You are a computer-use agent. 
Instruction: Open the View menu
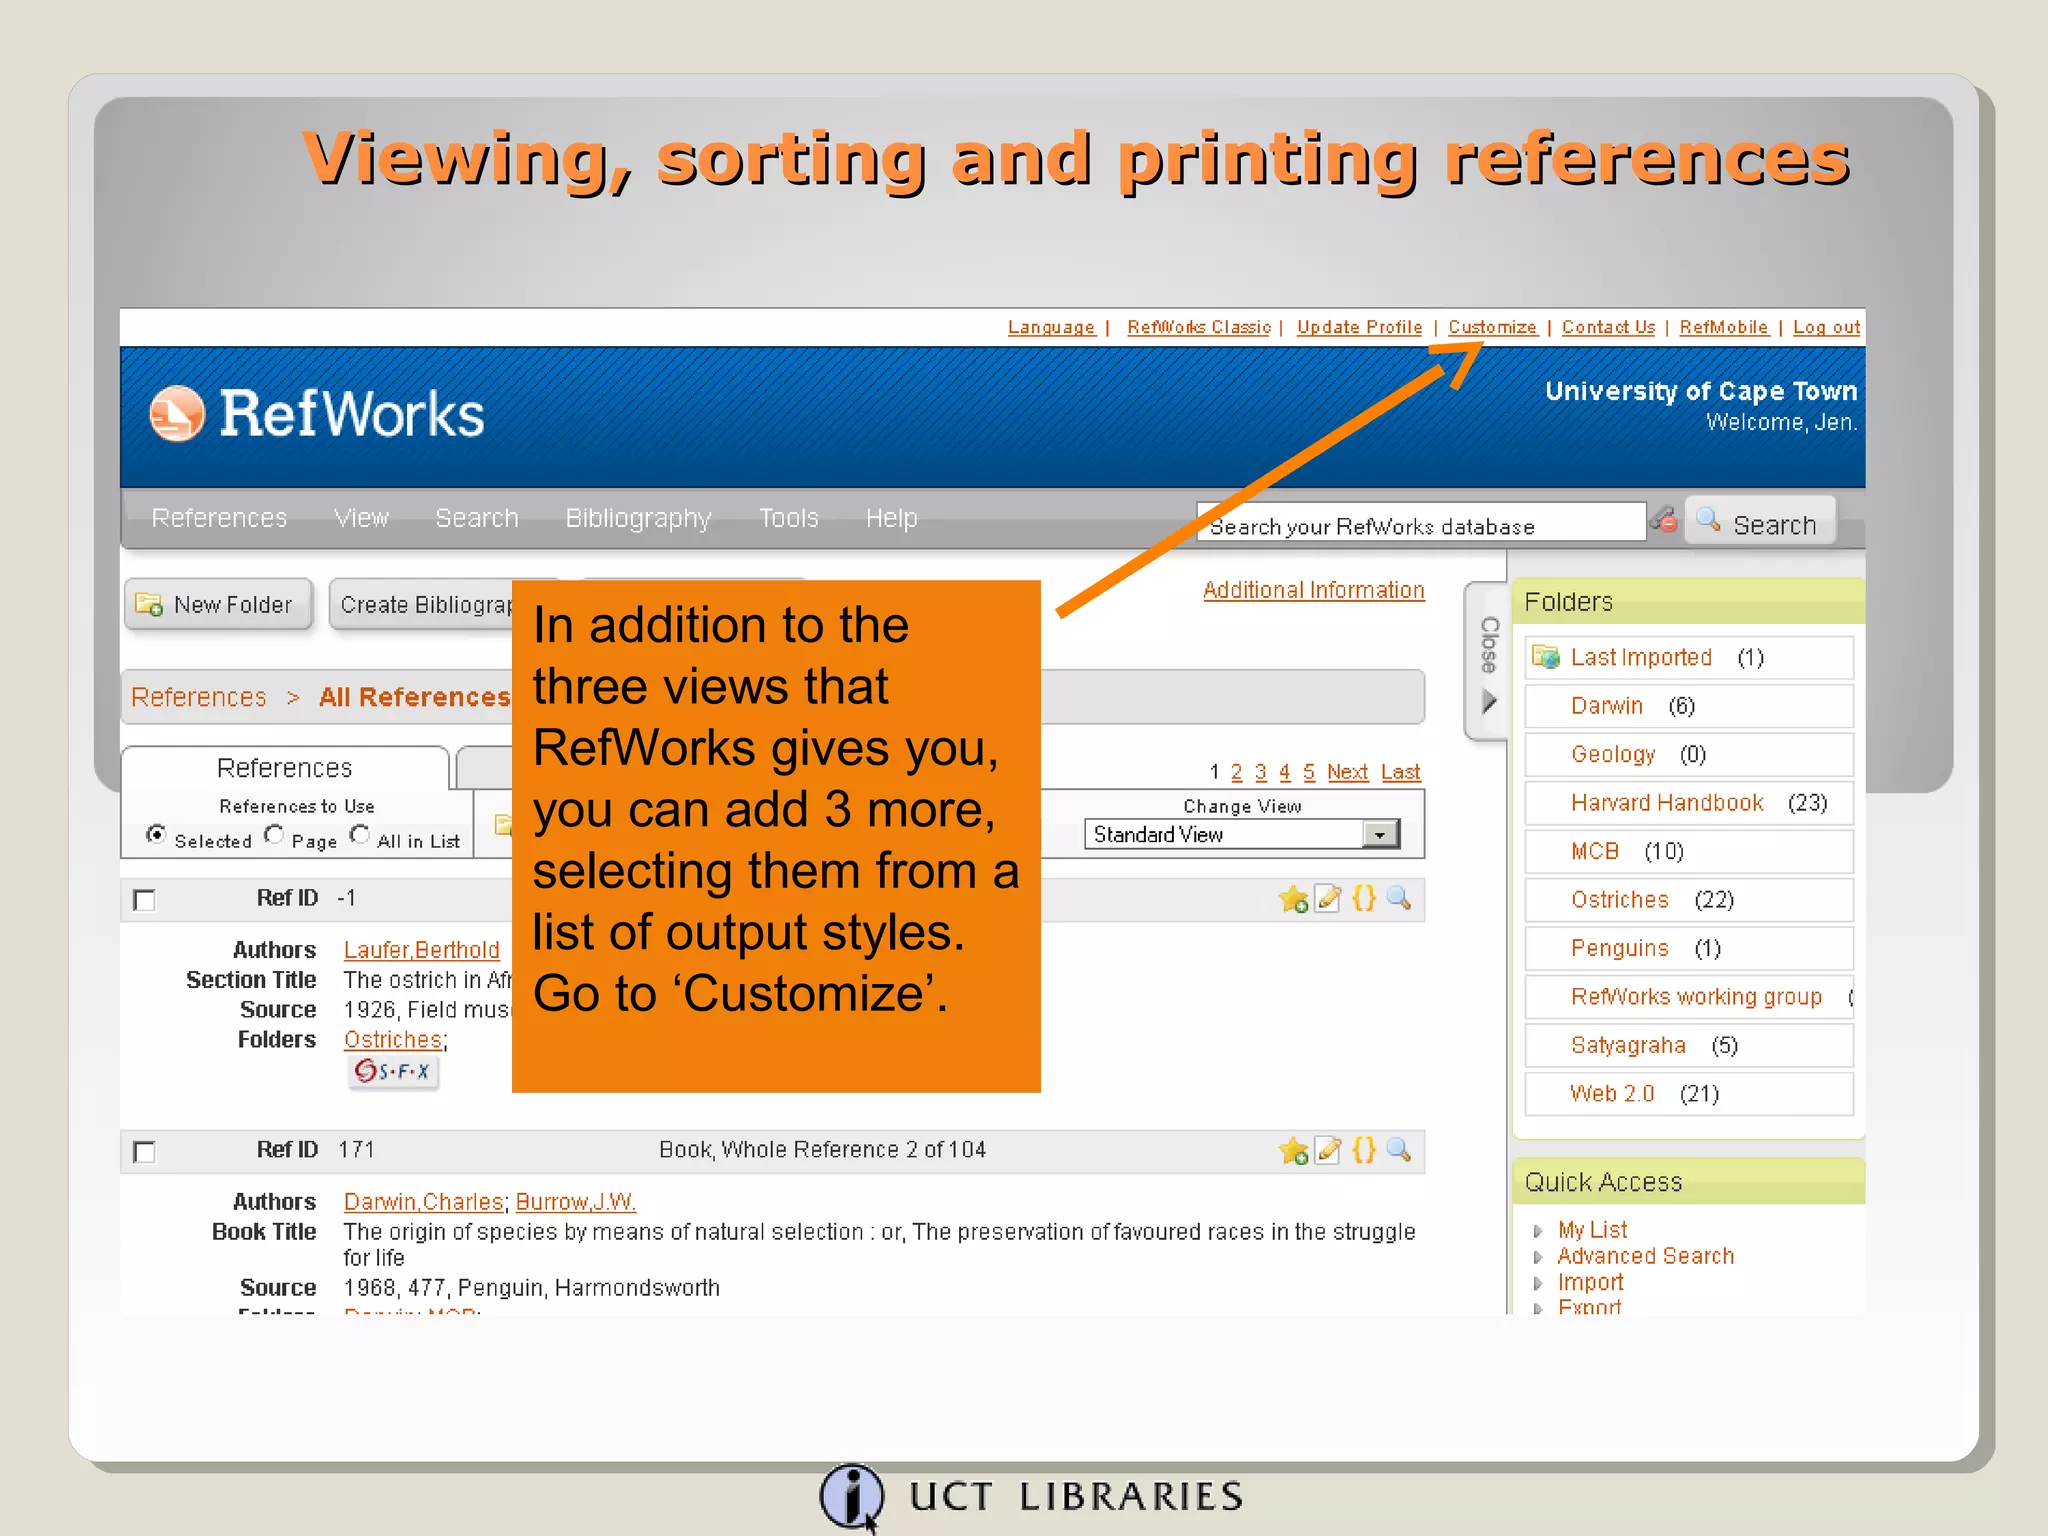pyautogui.click(x=361, y=518)
